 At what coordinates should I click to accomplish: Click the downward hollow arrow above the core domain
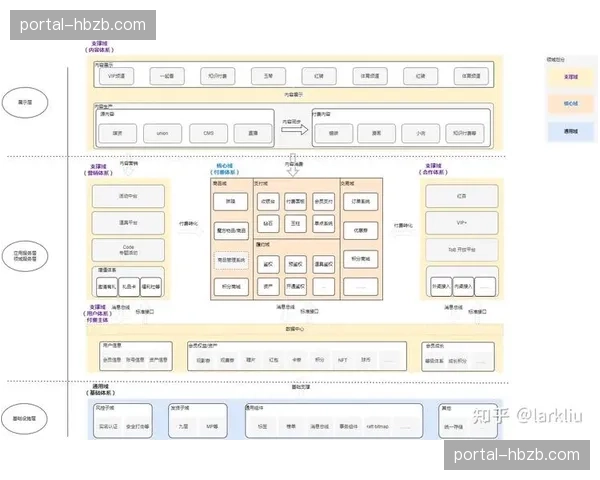(293, 161)
